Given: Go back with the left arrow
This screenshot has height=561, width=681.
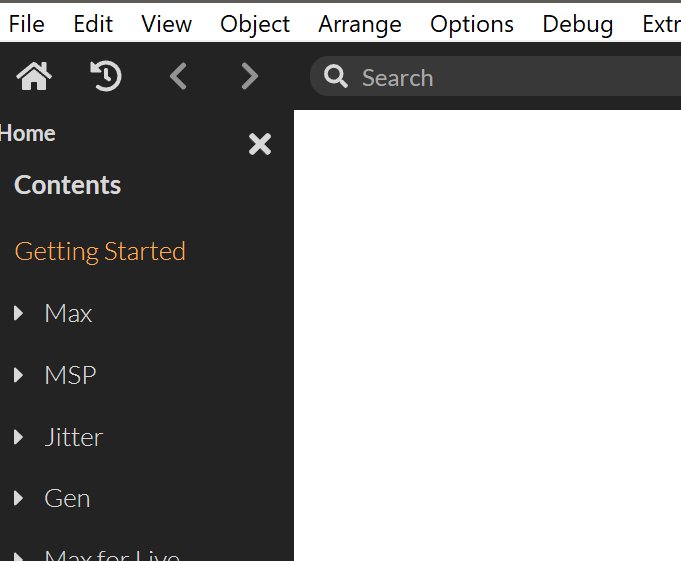Looking at the screenshot, I should point(178,76).
